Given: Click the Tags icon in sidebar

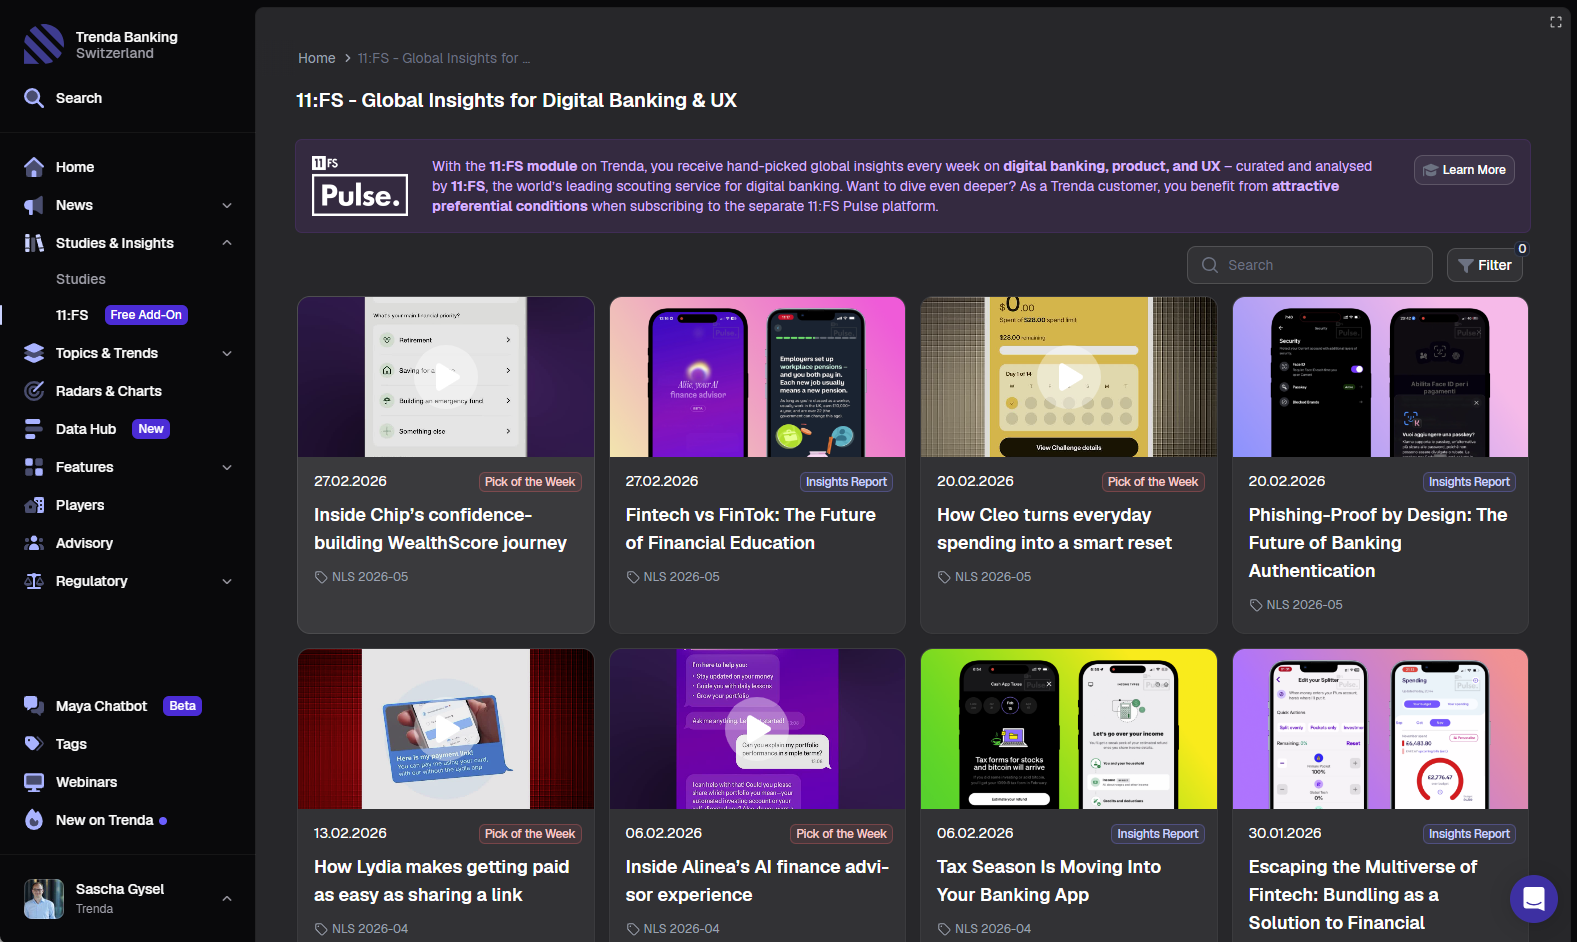Looking at the screenshot, I should coord(34,744).
